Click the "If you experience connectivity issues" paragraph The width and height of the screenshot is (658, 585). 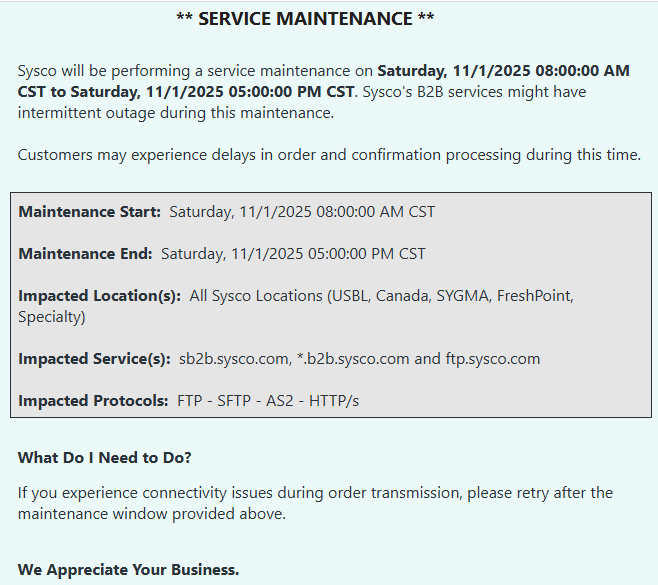point(315,503)
